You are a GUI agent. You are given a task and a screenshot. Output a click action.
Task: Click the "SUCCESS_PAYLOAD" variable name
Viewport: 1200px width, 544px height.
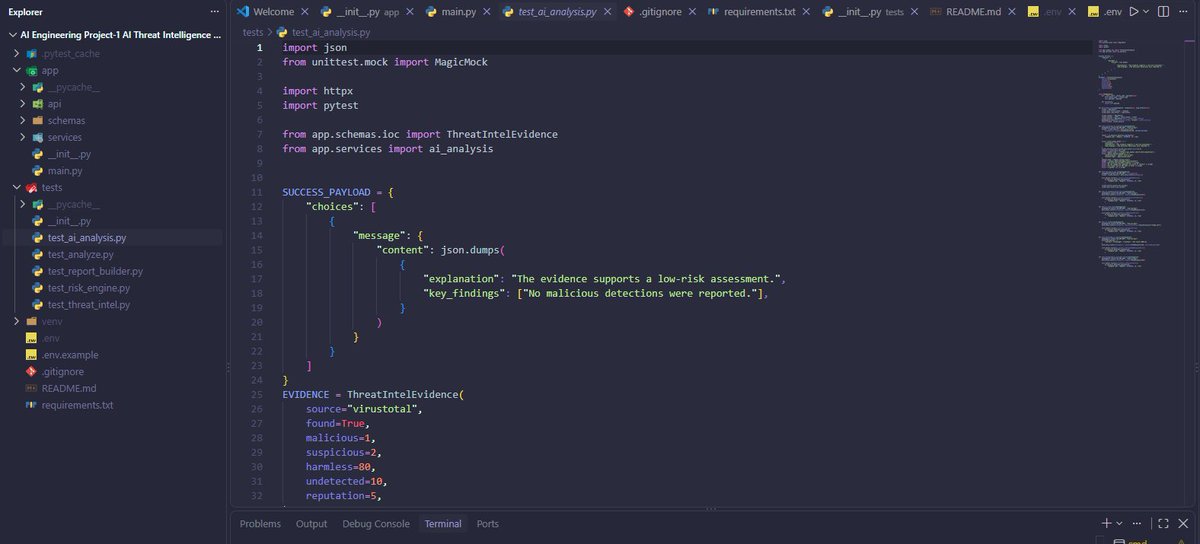pos(327,192)
